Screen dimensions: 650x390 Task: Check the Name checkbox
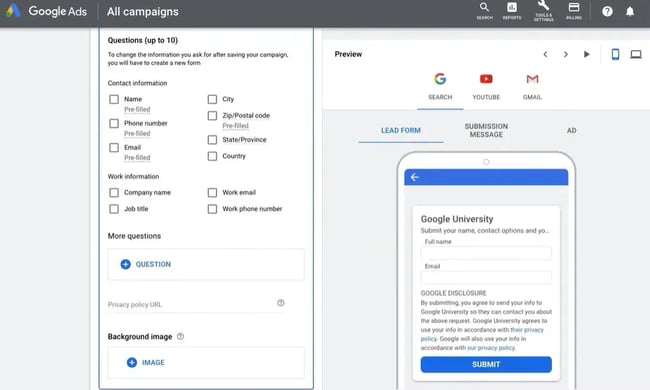(114, 99)
